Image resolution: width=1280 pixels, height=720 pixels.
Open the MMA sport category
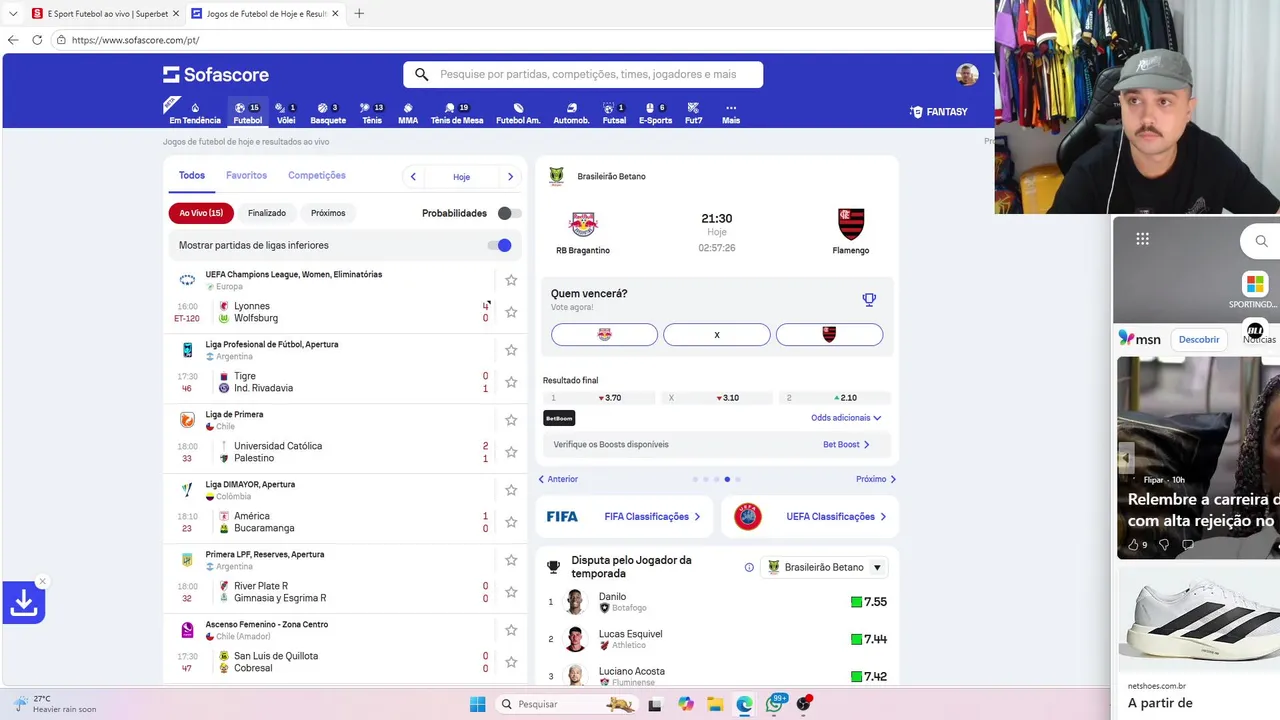click(x=408, y=113)
